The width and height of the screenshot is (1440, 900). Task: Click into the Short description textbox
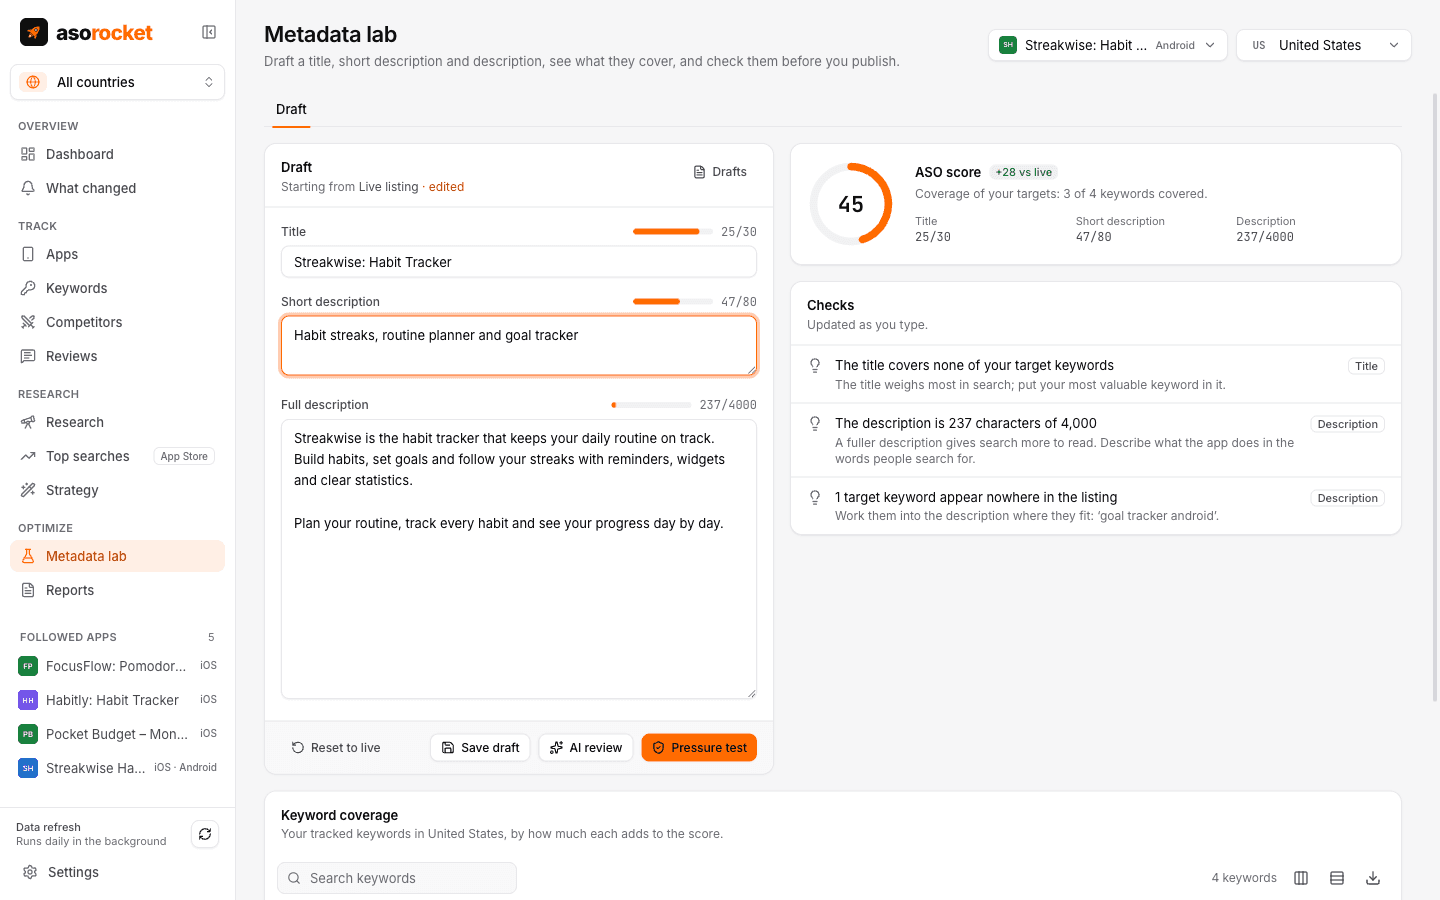(519, 345)
